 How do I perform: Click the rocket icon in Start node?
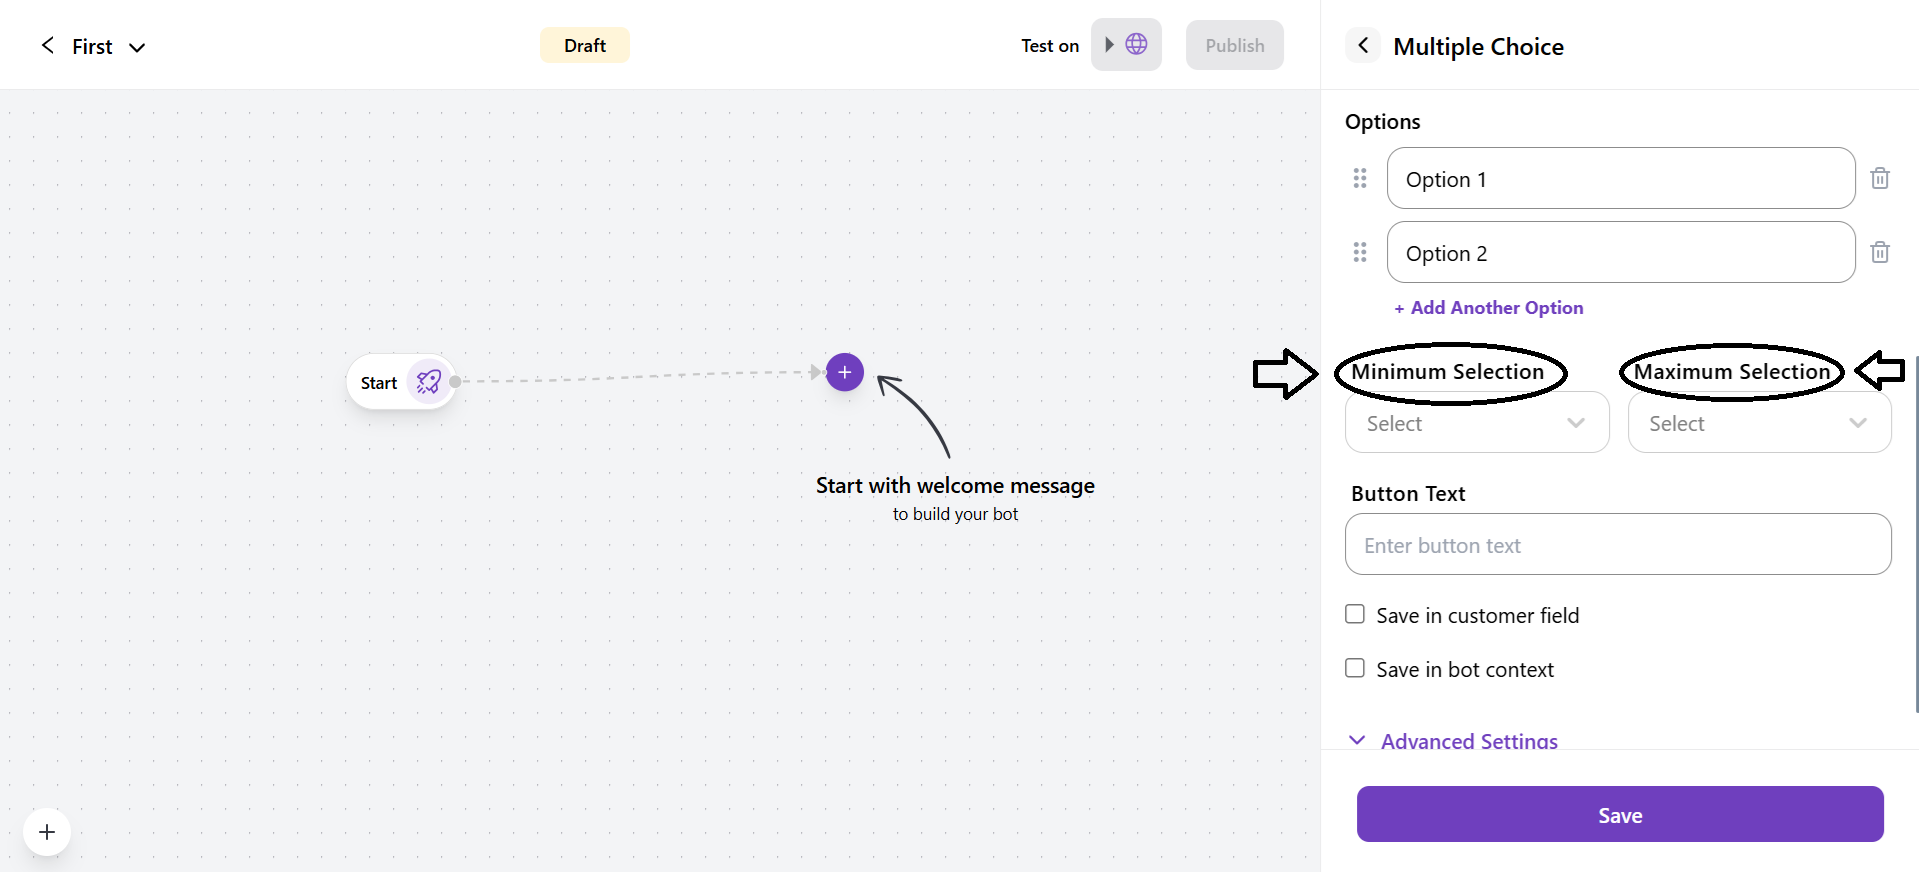429,382
